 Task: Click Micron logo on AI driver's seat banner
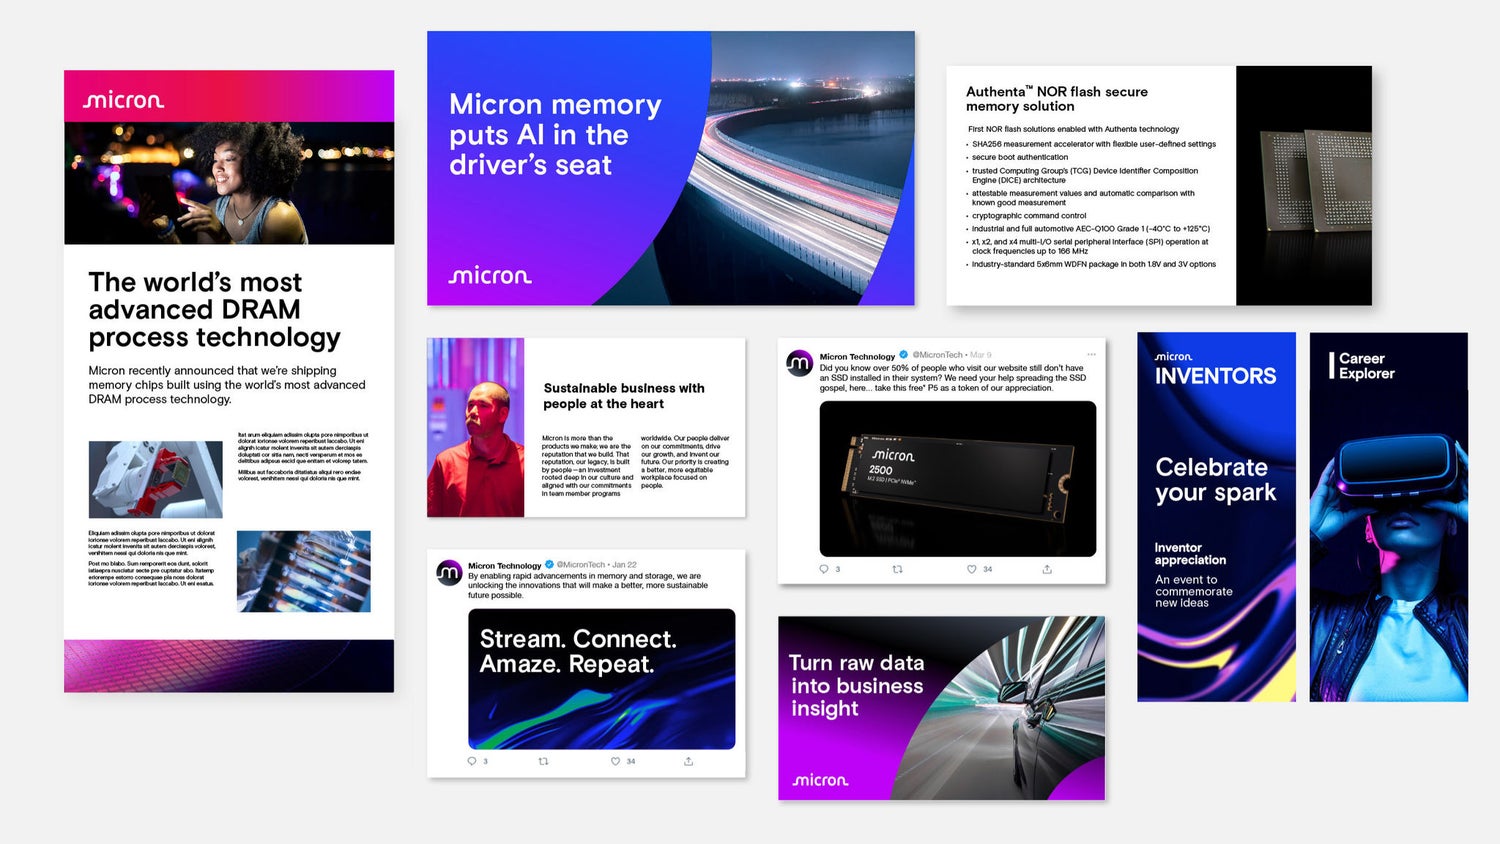490,275
